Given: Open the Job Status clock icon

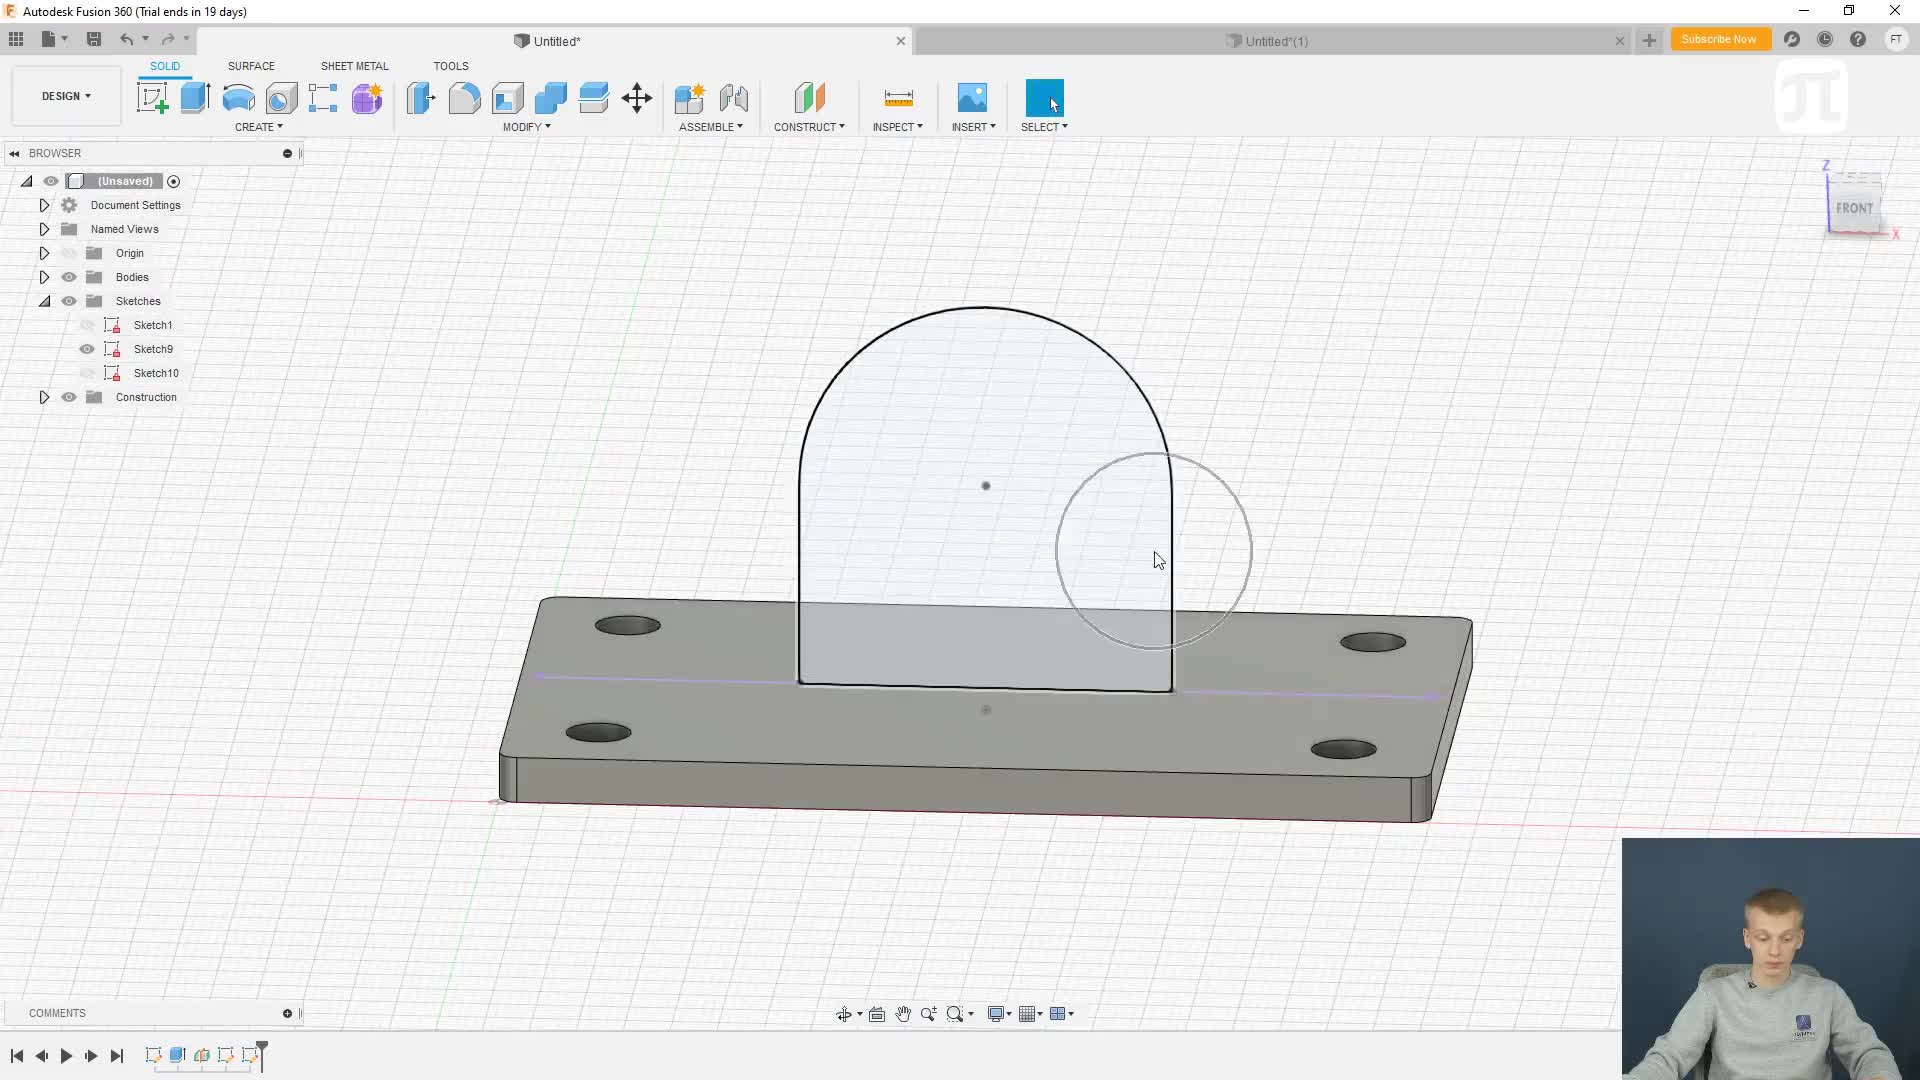Looking at the screenshot, I should click(x=1825, y=39).
